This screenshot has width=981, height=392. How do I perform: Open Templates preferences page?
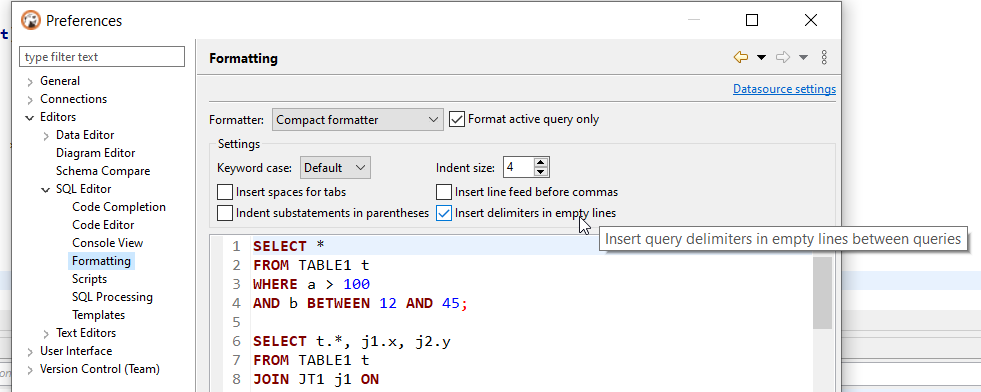click(98, 315)
